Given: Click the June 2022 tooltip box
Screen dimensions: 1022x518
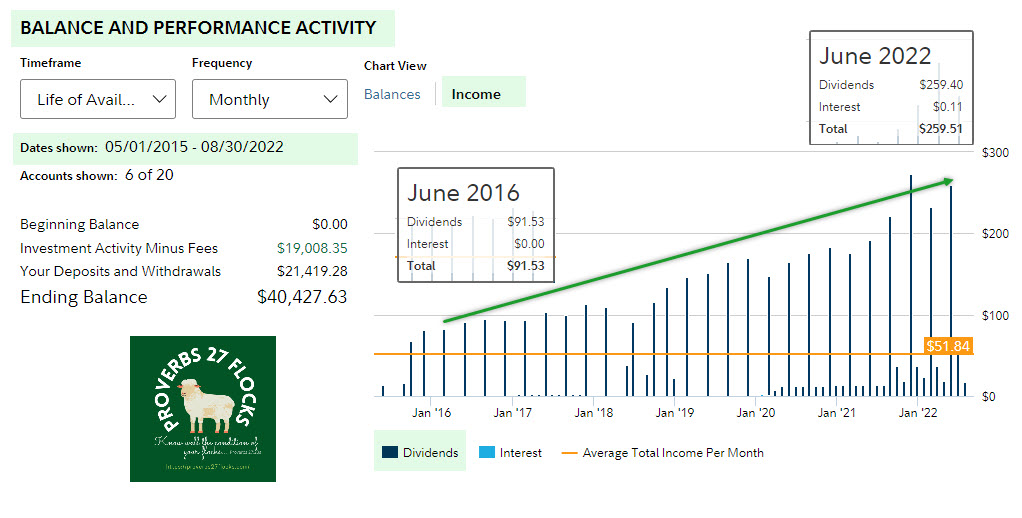Looking at the screenshot, I should tap(890, 88).
